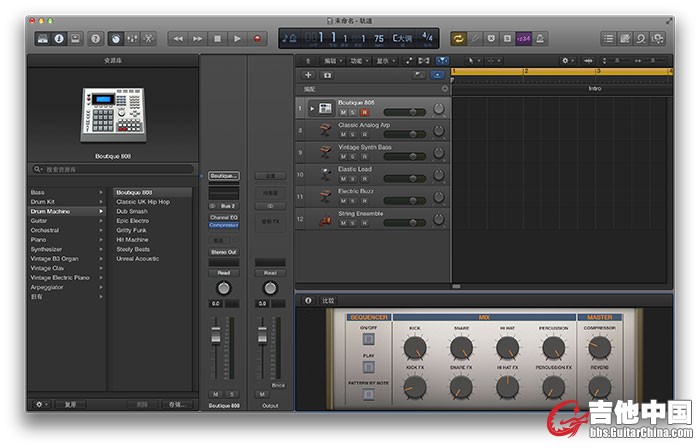Screen dimensions: 700x448
Task: Click the Stereo Out output slot
Action: [x=224, y=252]
